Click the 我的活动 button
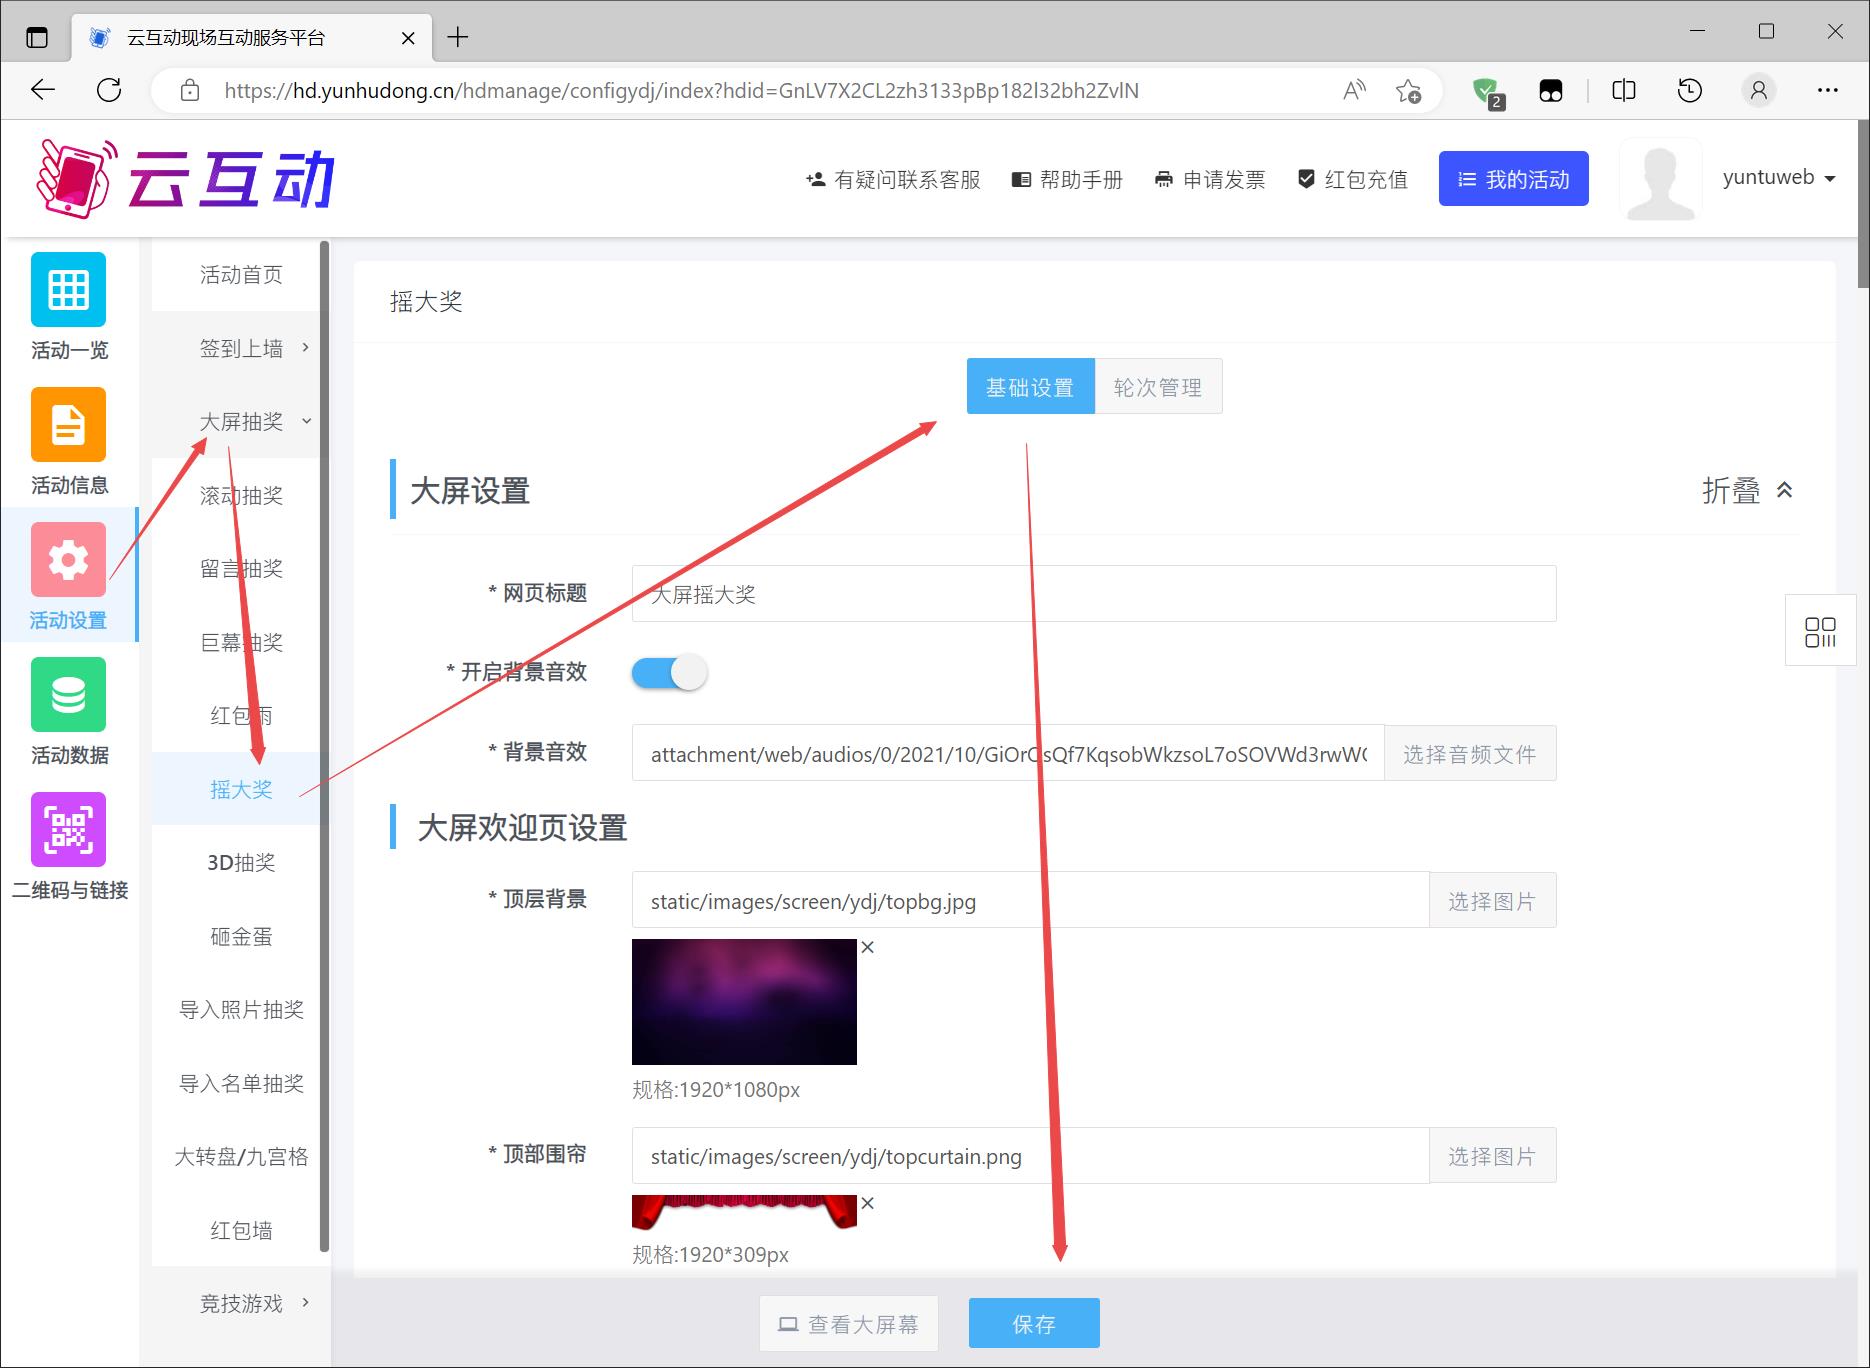 click(1513, 179)
